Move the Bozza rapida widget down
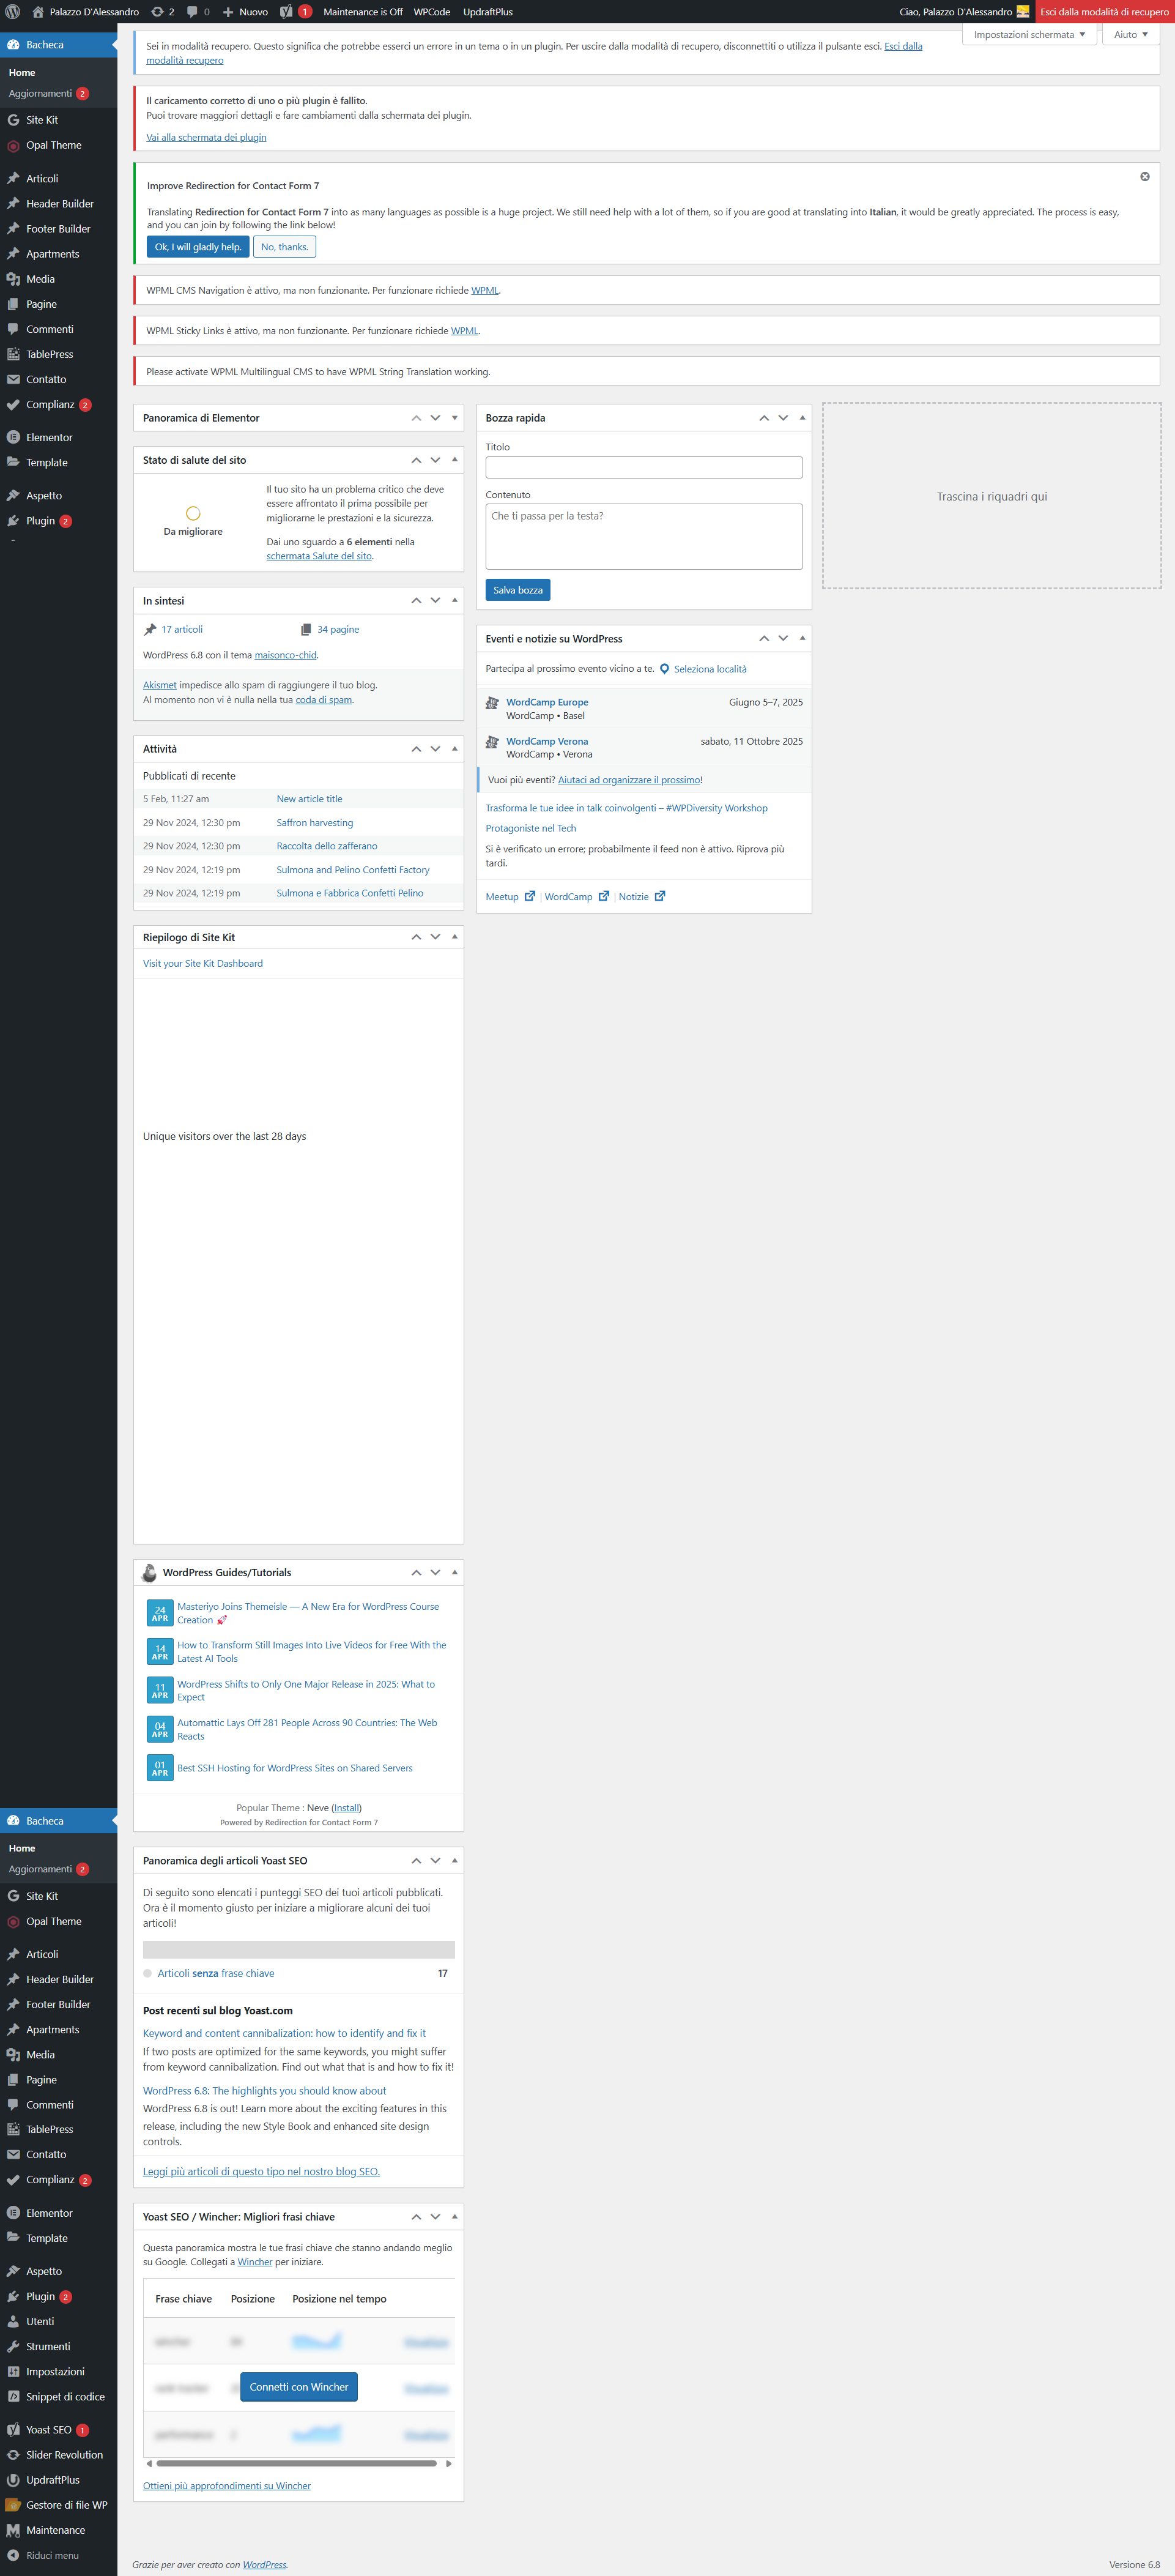The height and width of the screenshot is (2576, 1175). pyautogui.click(x=783, y=418)
